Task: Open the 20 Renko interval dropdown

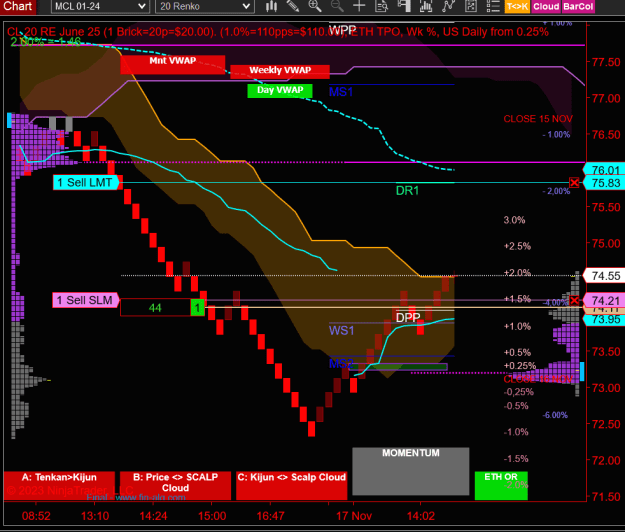Action: pos(205,6)
